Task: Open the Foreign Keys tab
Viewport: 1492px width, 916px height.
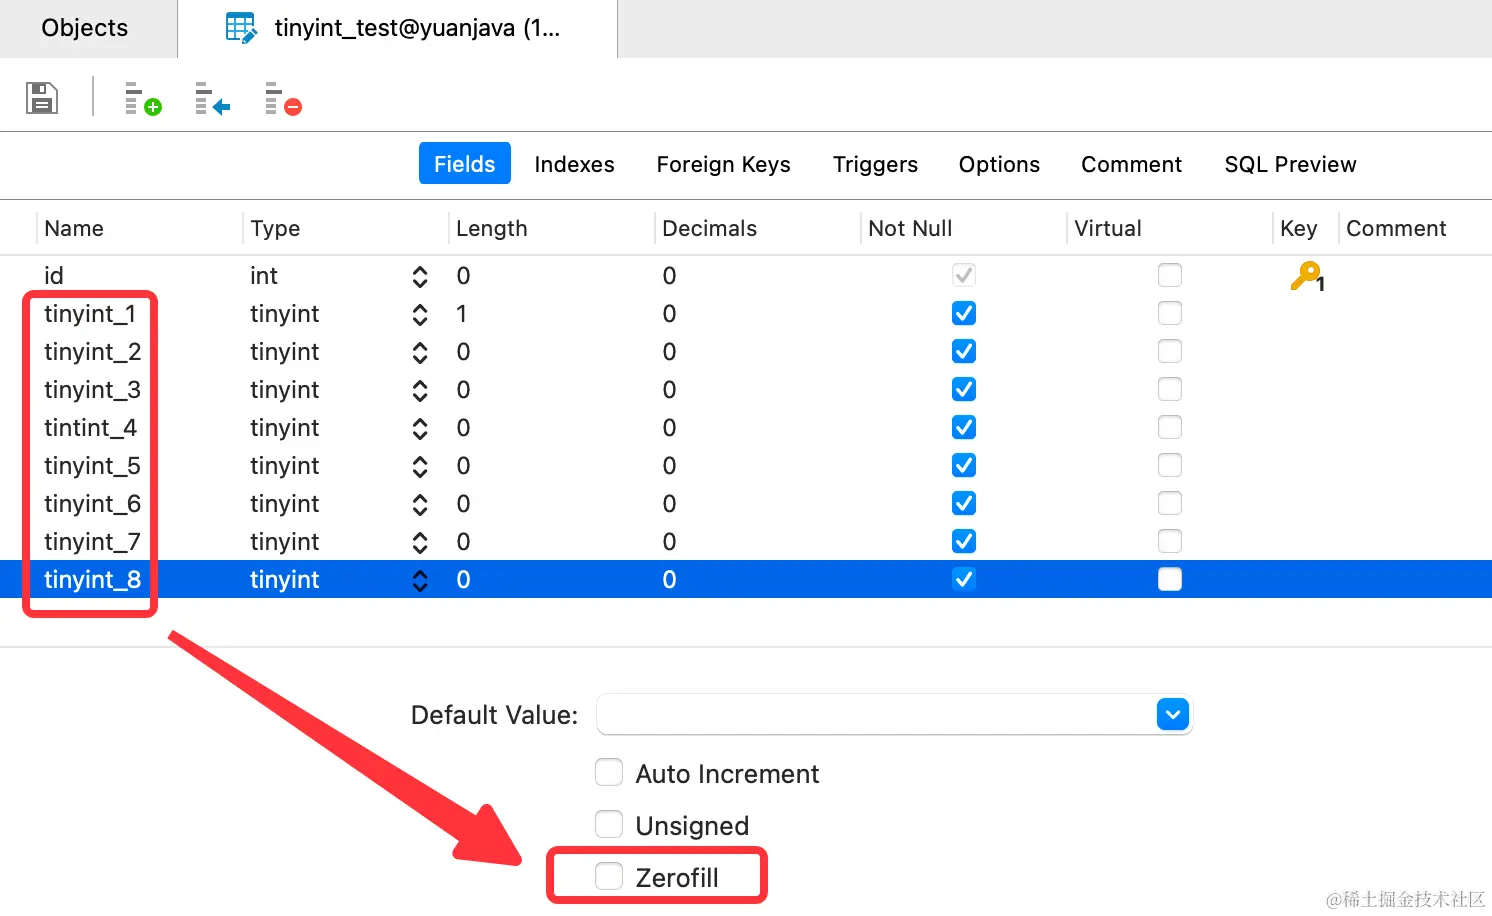Action: point(723,164)
